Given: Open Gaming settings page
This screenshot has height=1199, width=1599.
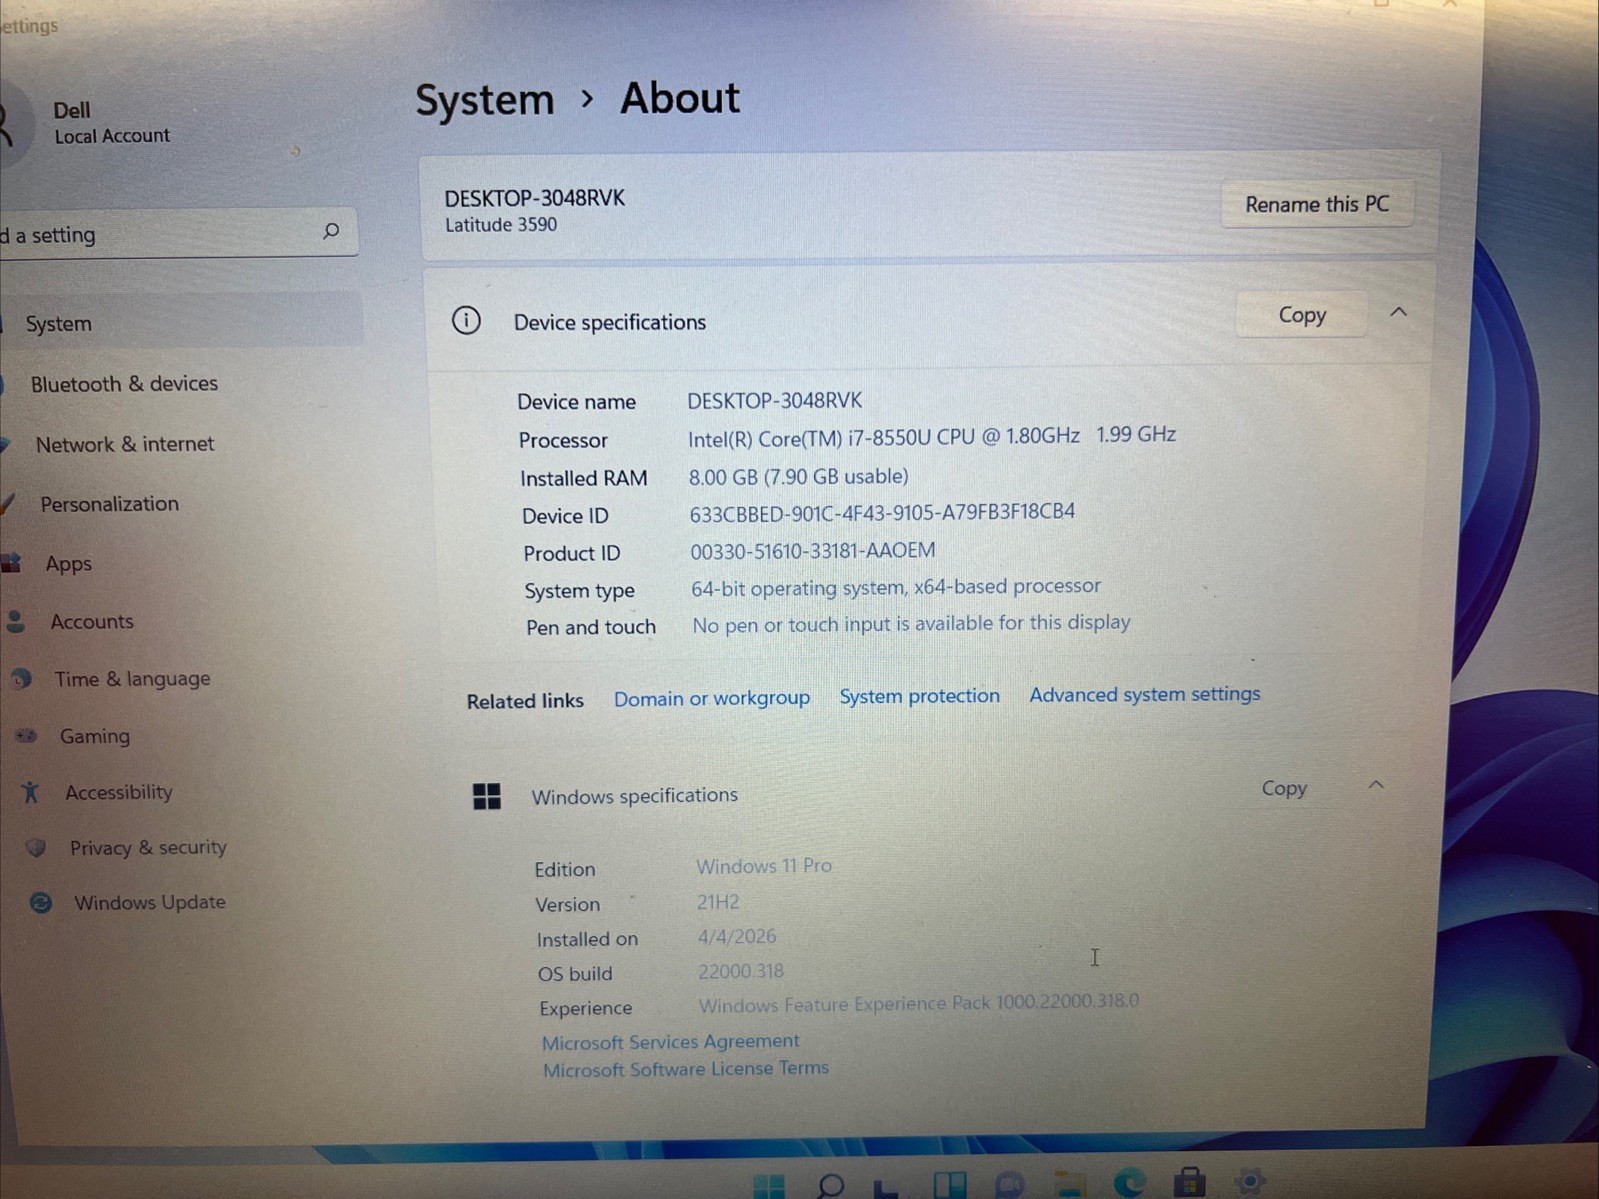Looking at the screenshot, I should [x=95, y=737].
